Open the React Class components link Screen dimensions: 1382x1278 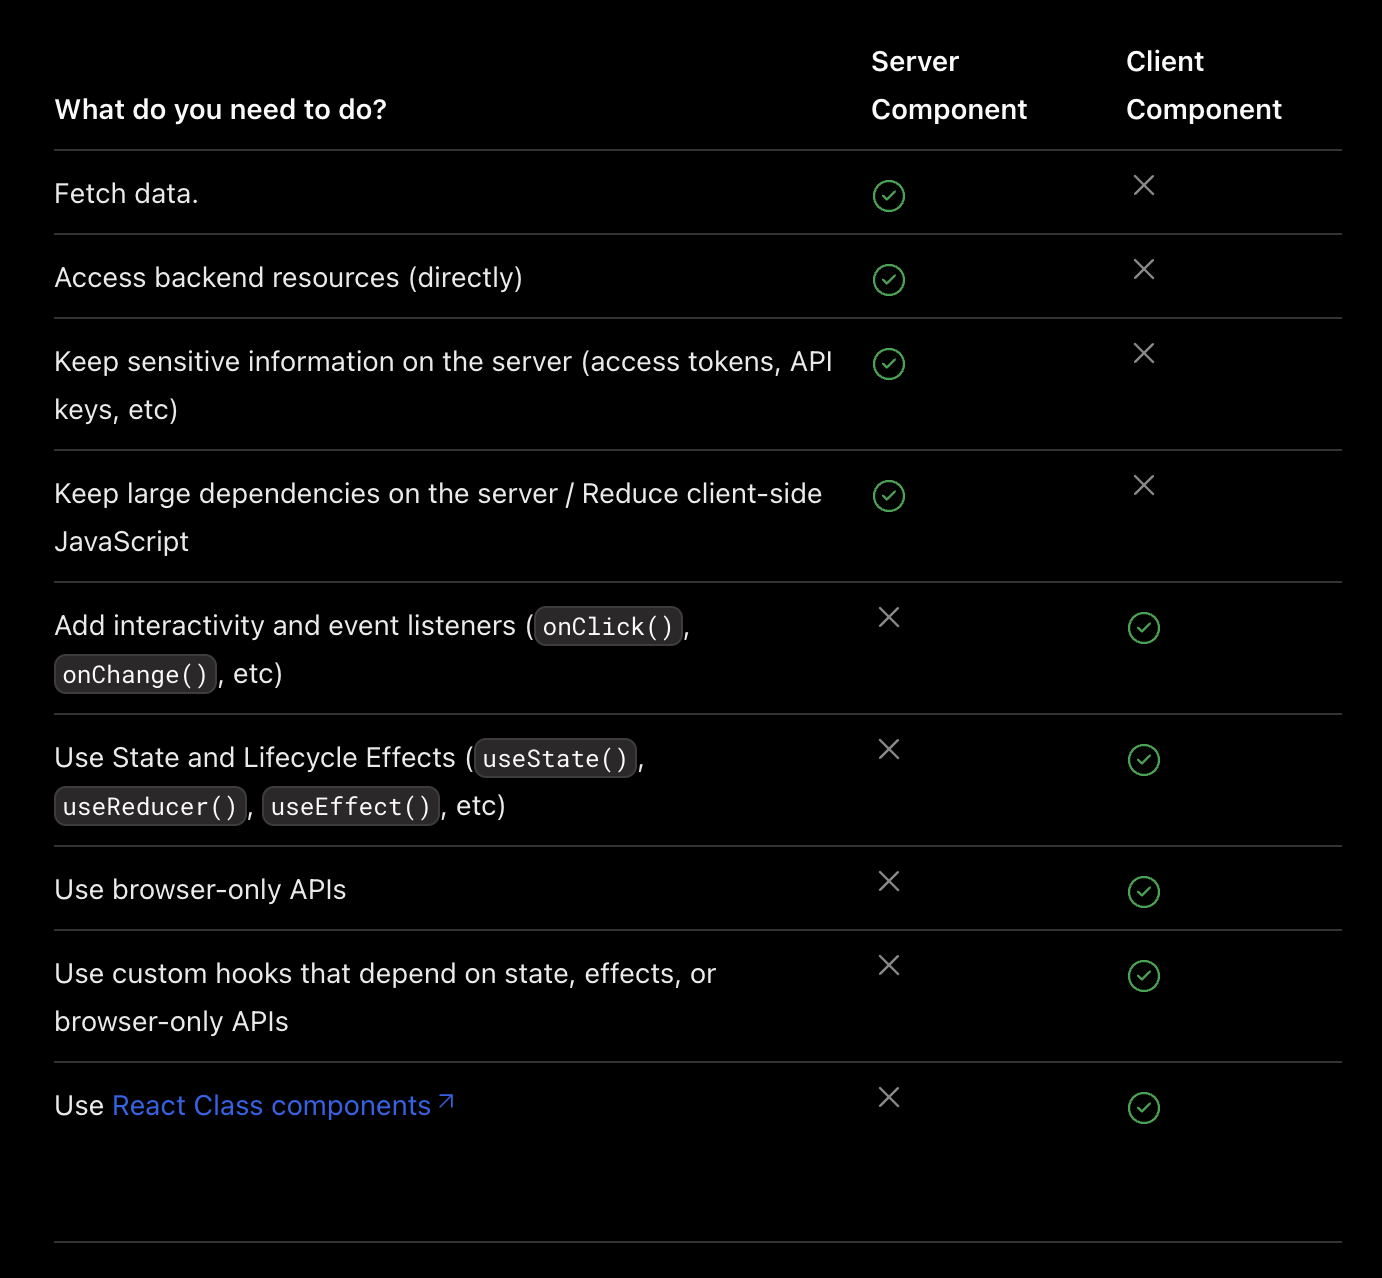[x=271, y=1106]
